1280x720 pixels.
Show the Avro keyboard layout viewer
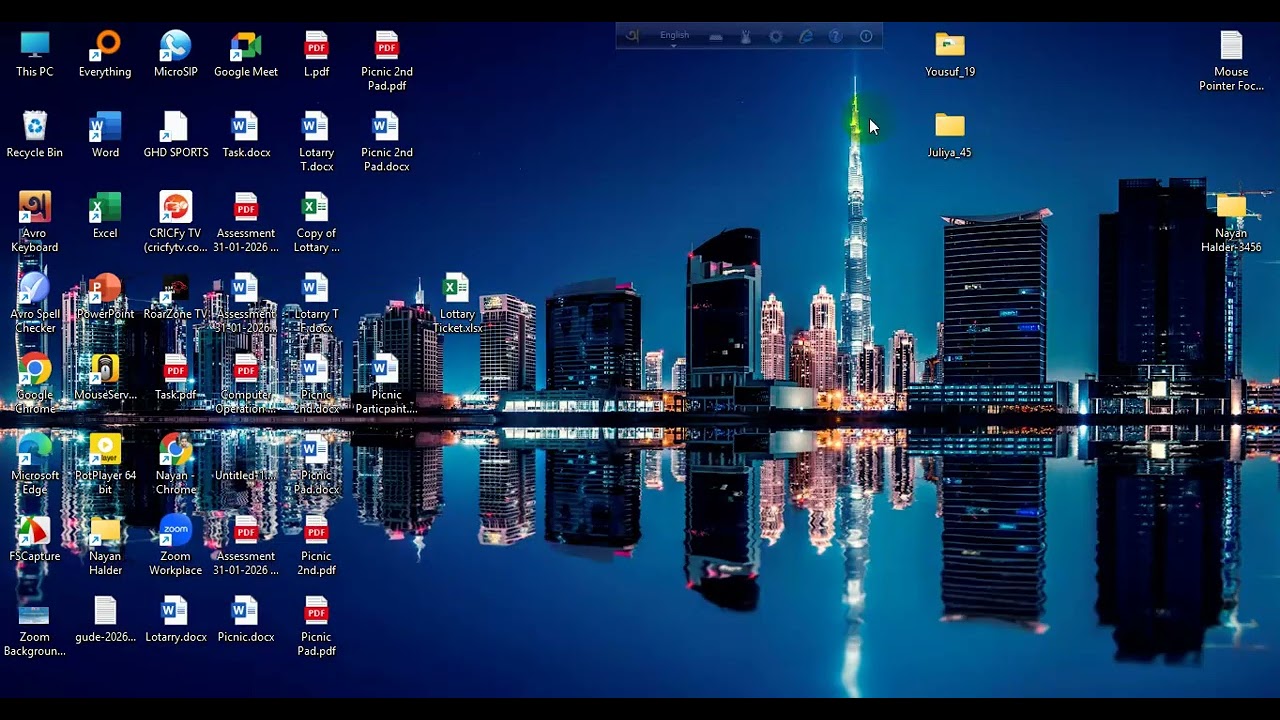(x=716, y=36)
